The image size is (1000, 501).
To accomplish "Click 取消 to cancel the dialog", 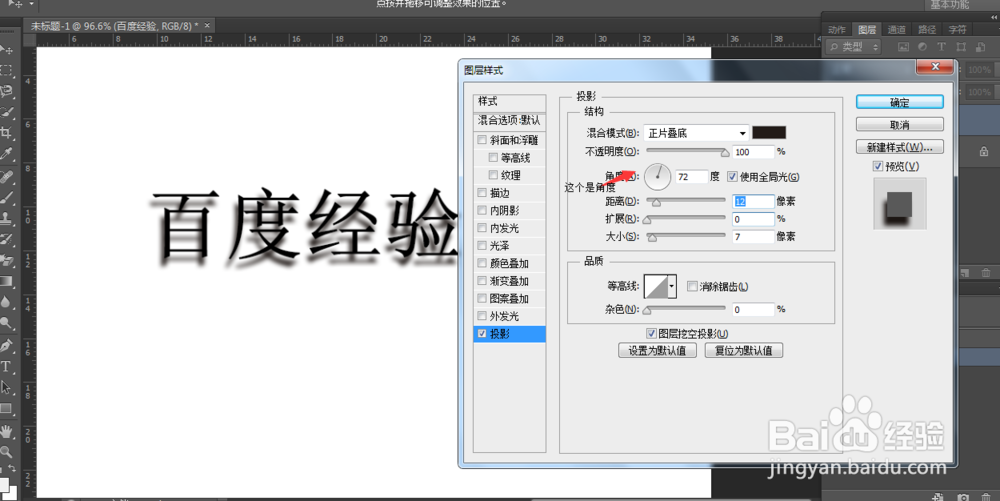I will pyautogui.click(x=899, y=124).
